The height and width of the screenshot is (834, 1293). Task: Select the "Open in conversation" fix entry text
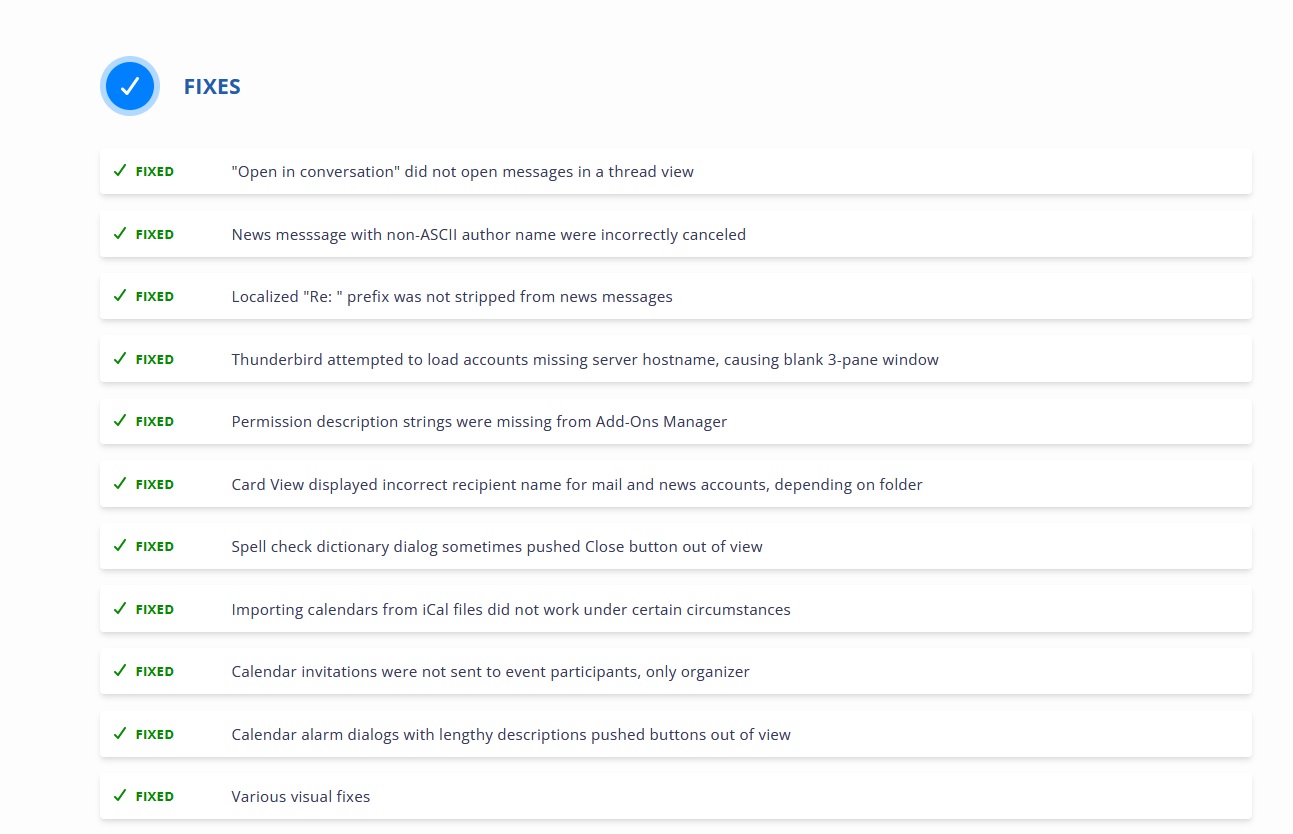(462, 172)
